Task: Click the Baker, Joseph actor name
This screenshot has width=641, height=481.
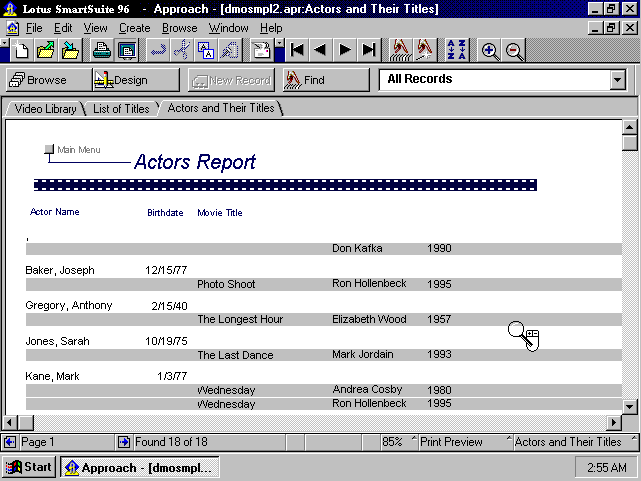Action: point(60,270)
